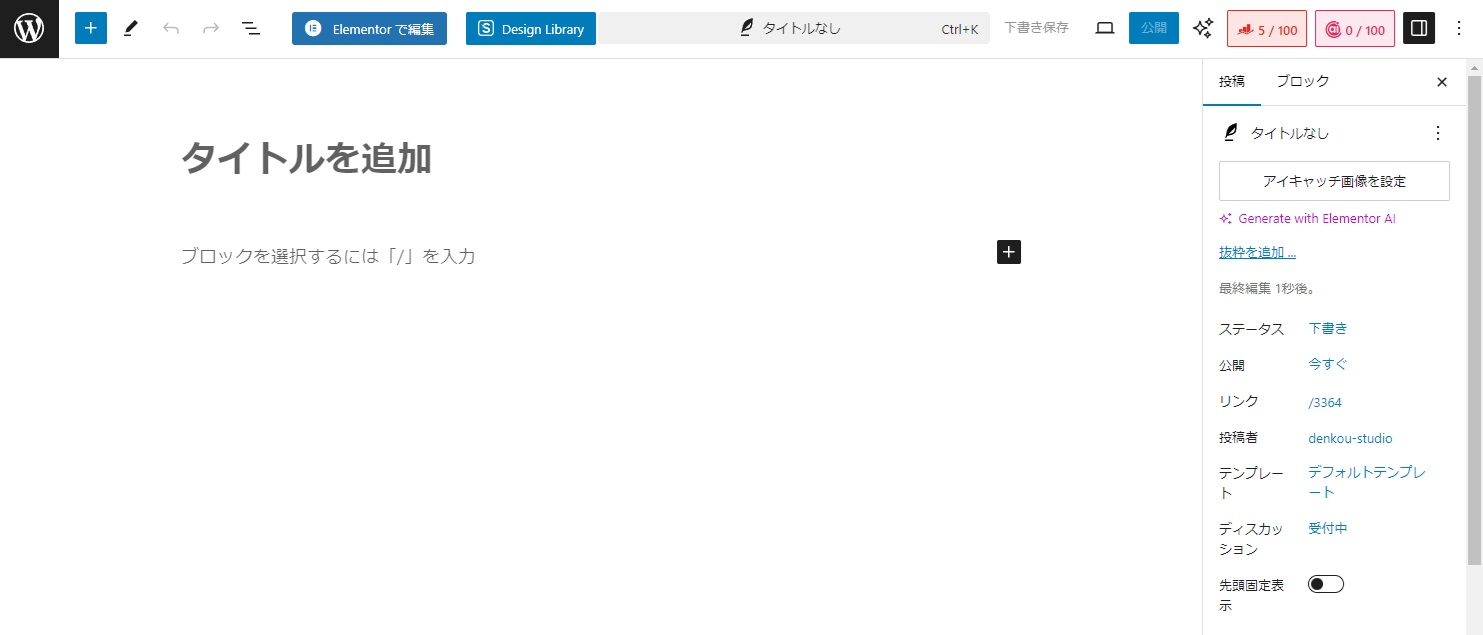1483x635 pixels.
Task: Open the document overview list icon
Action: (x=251, y=29)
